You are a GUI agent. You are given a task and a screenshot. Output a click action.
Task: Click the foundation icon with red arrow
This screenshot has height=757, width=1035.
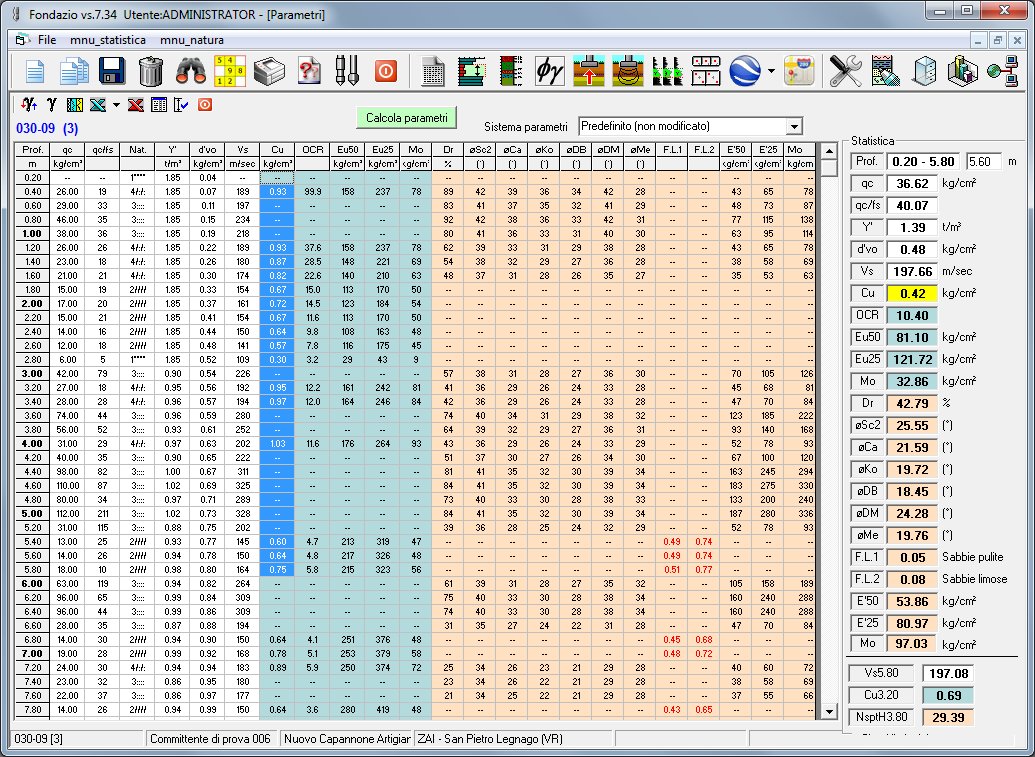pos(589,71)
